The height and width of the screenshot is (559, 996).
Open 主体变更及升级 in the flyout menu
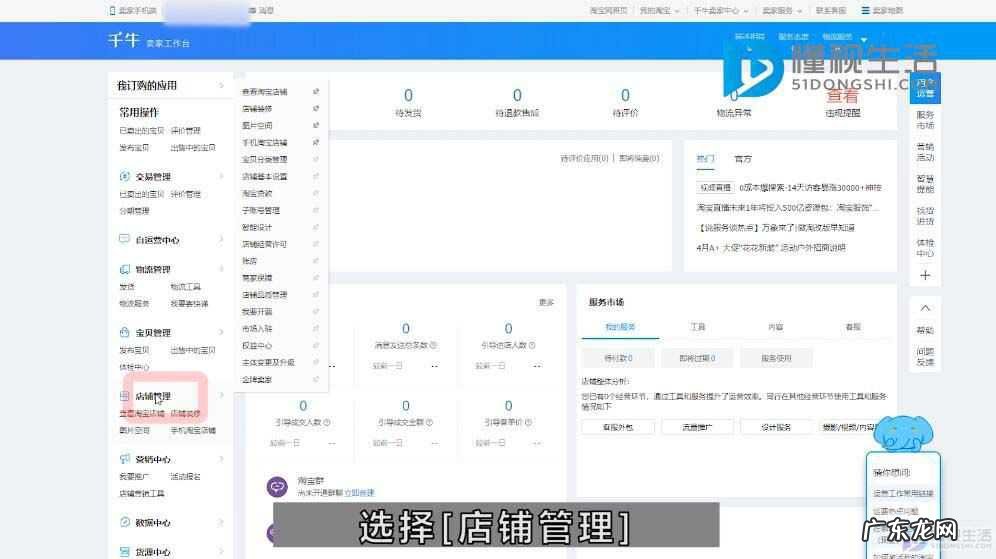pos(268,362)
